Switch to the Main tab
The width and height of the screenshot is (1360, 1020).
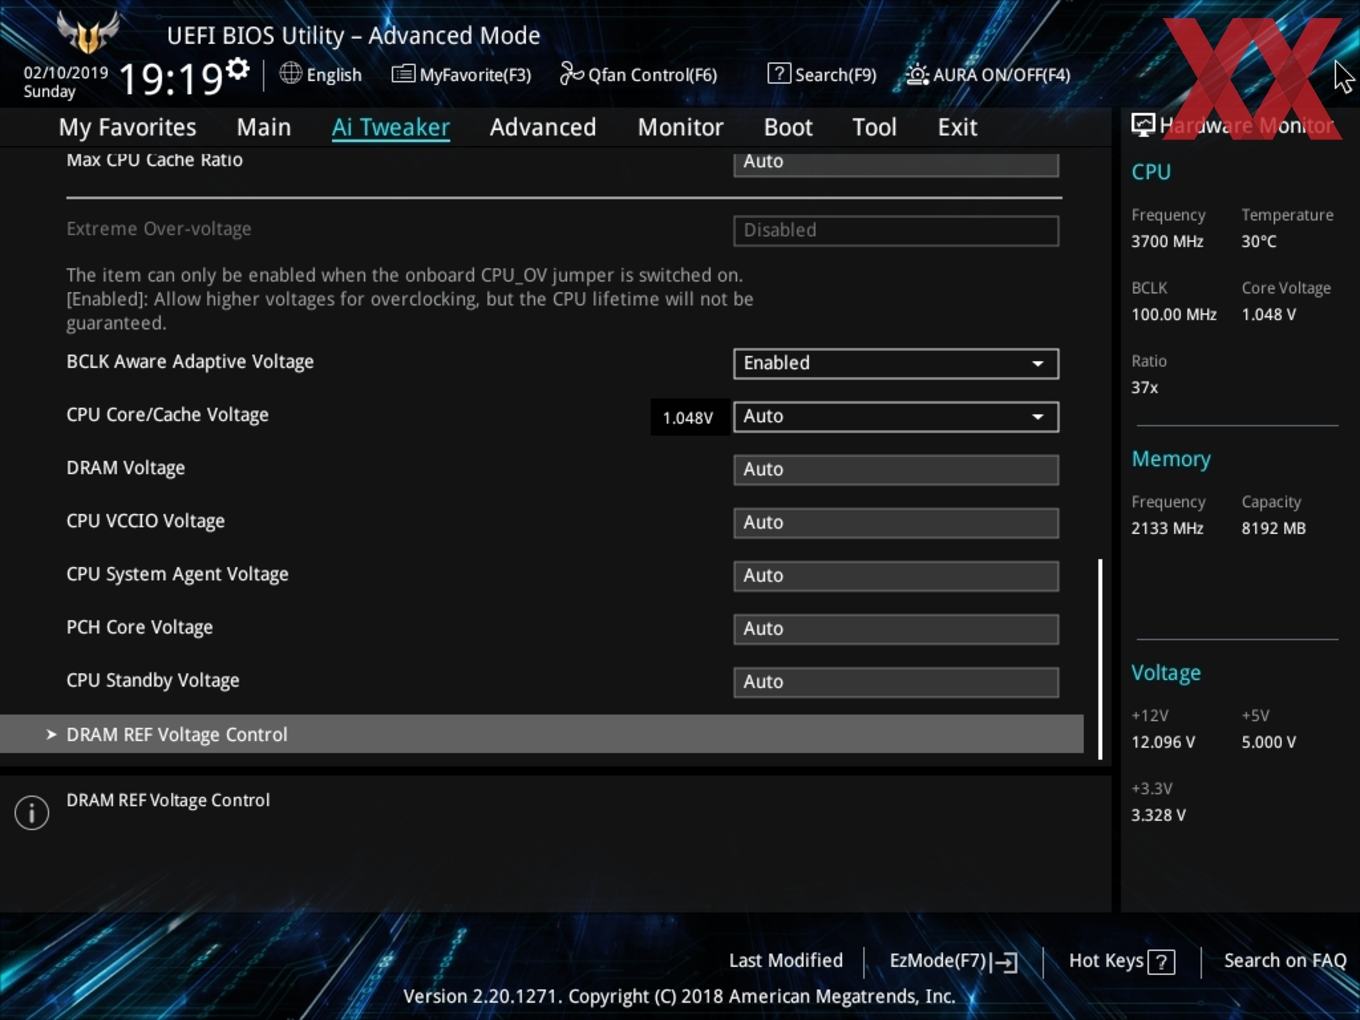264,127
